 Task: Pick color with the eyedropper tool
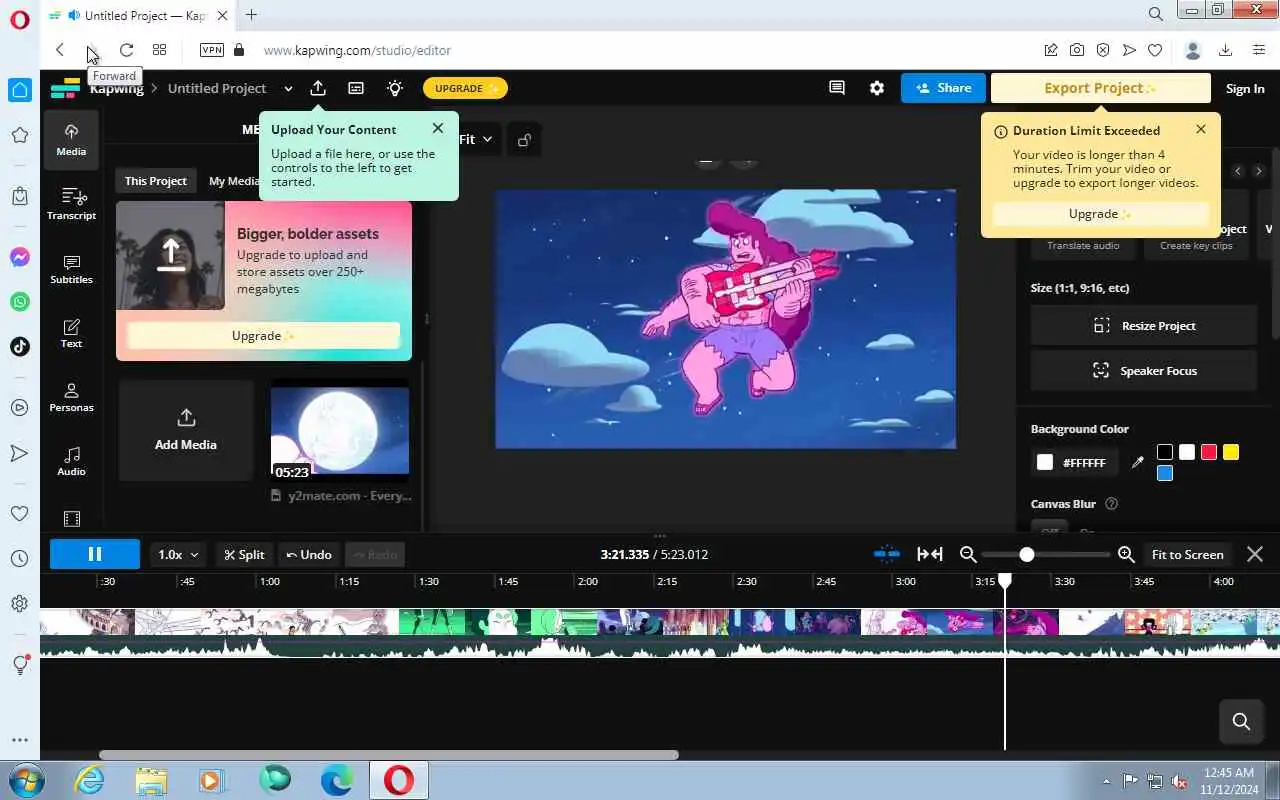(x=1137, y=462)
